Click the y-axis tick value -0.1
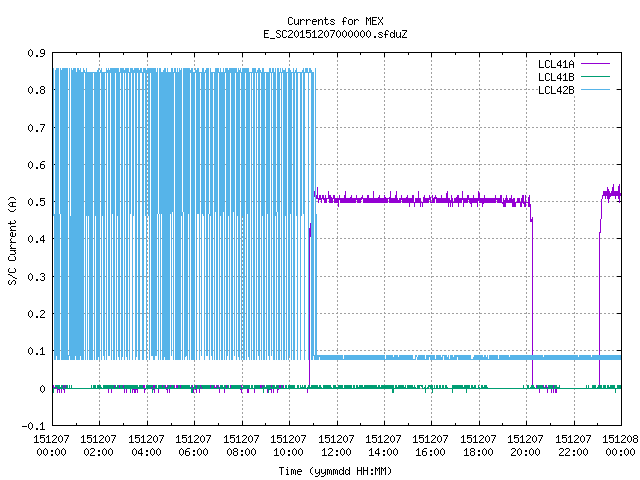The height and width of the screenshot is (480, 640). [x=33, y=426]
